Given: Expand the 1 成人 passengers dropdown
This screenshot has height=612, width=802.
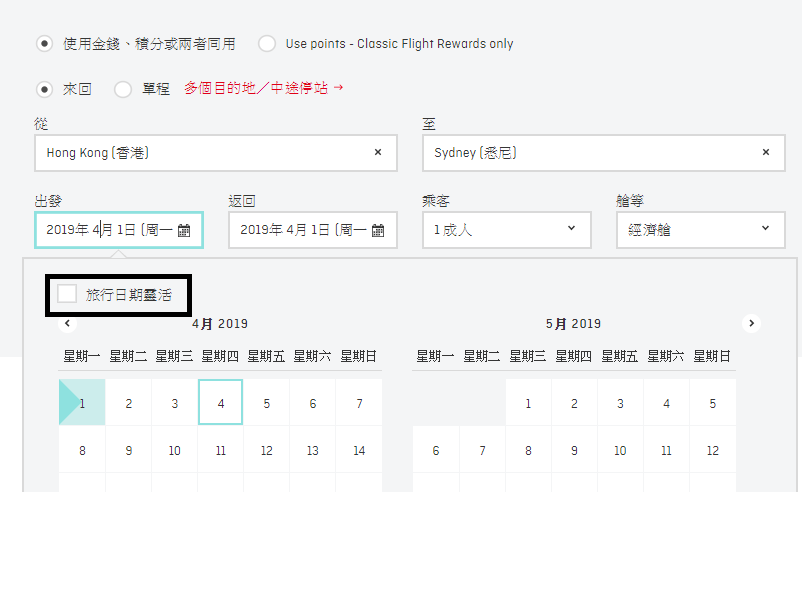Looking at the screenshot, I should coord(507,230).
